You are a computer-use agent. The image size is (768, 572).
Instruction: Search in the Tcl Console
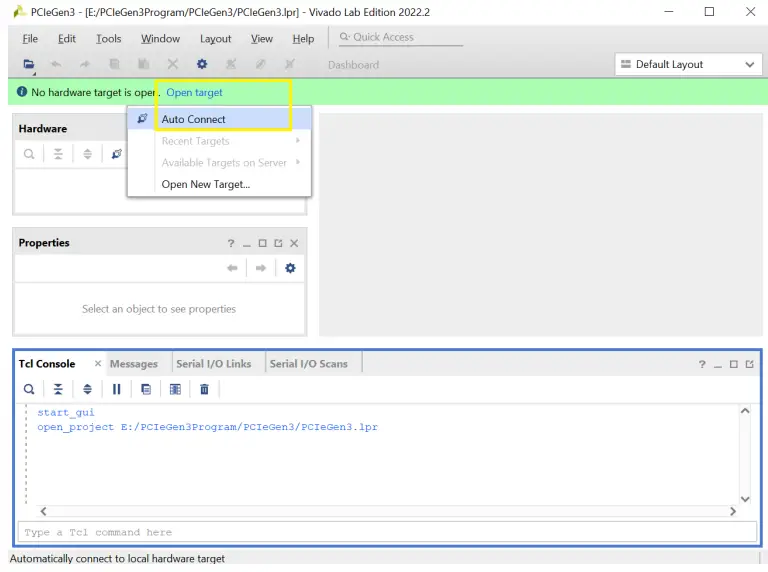(29, 389)
